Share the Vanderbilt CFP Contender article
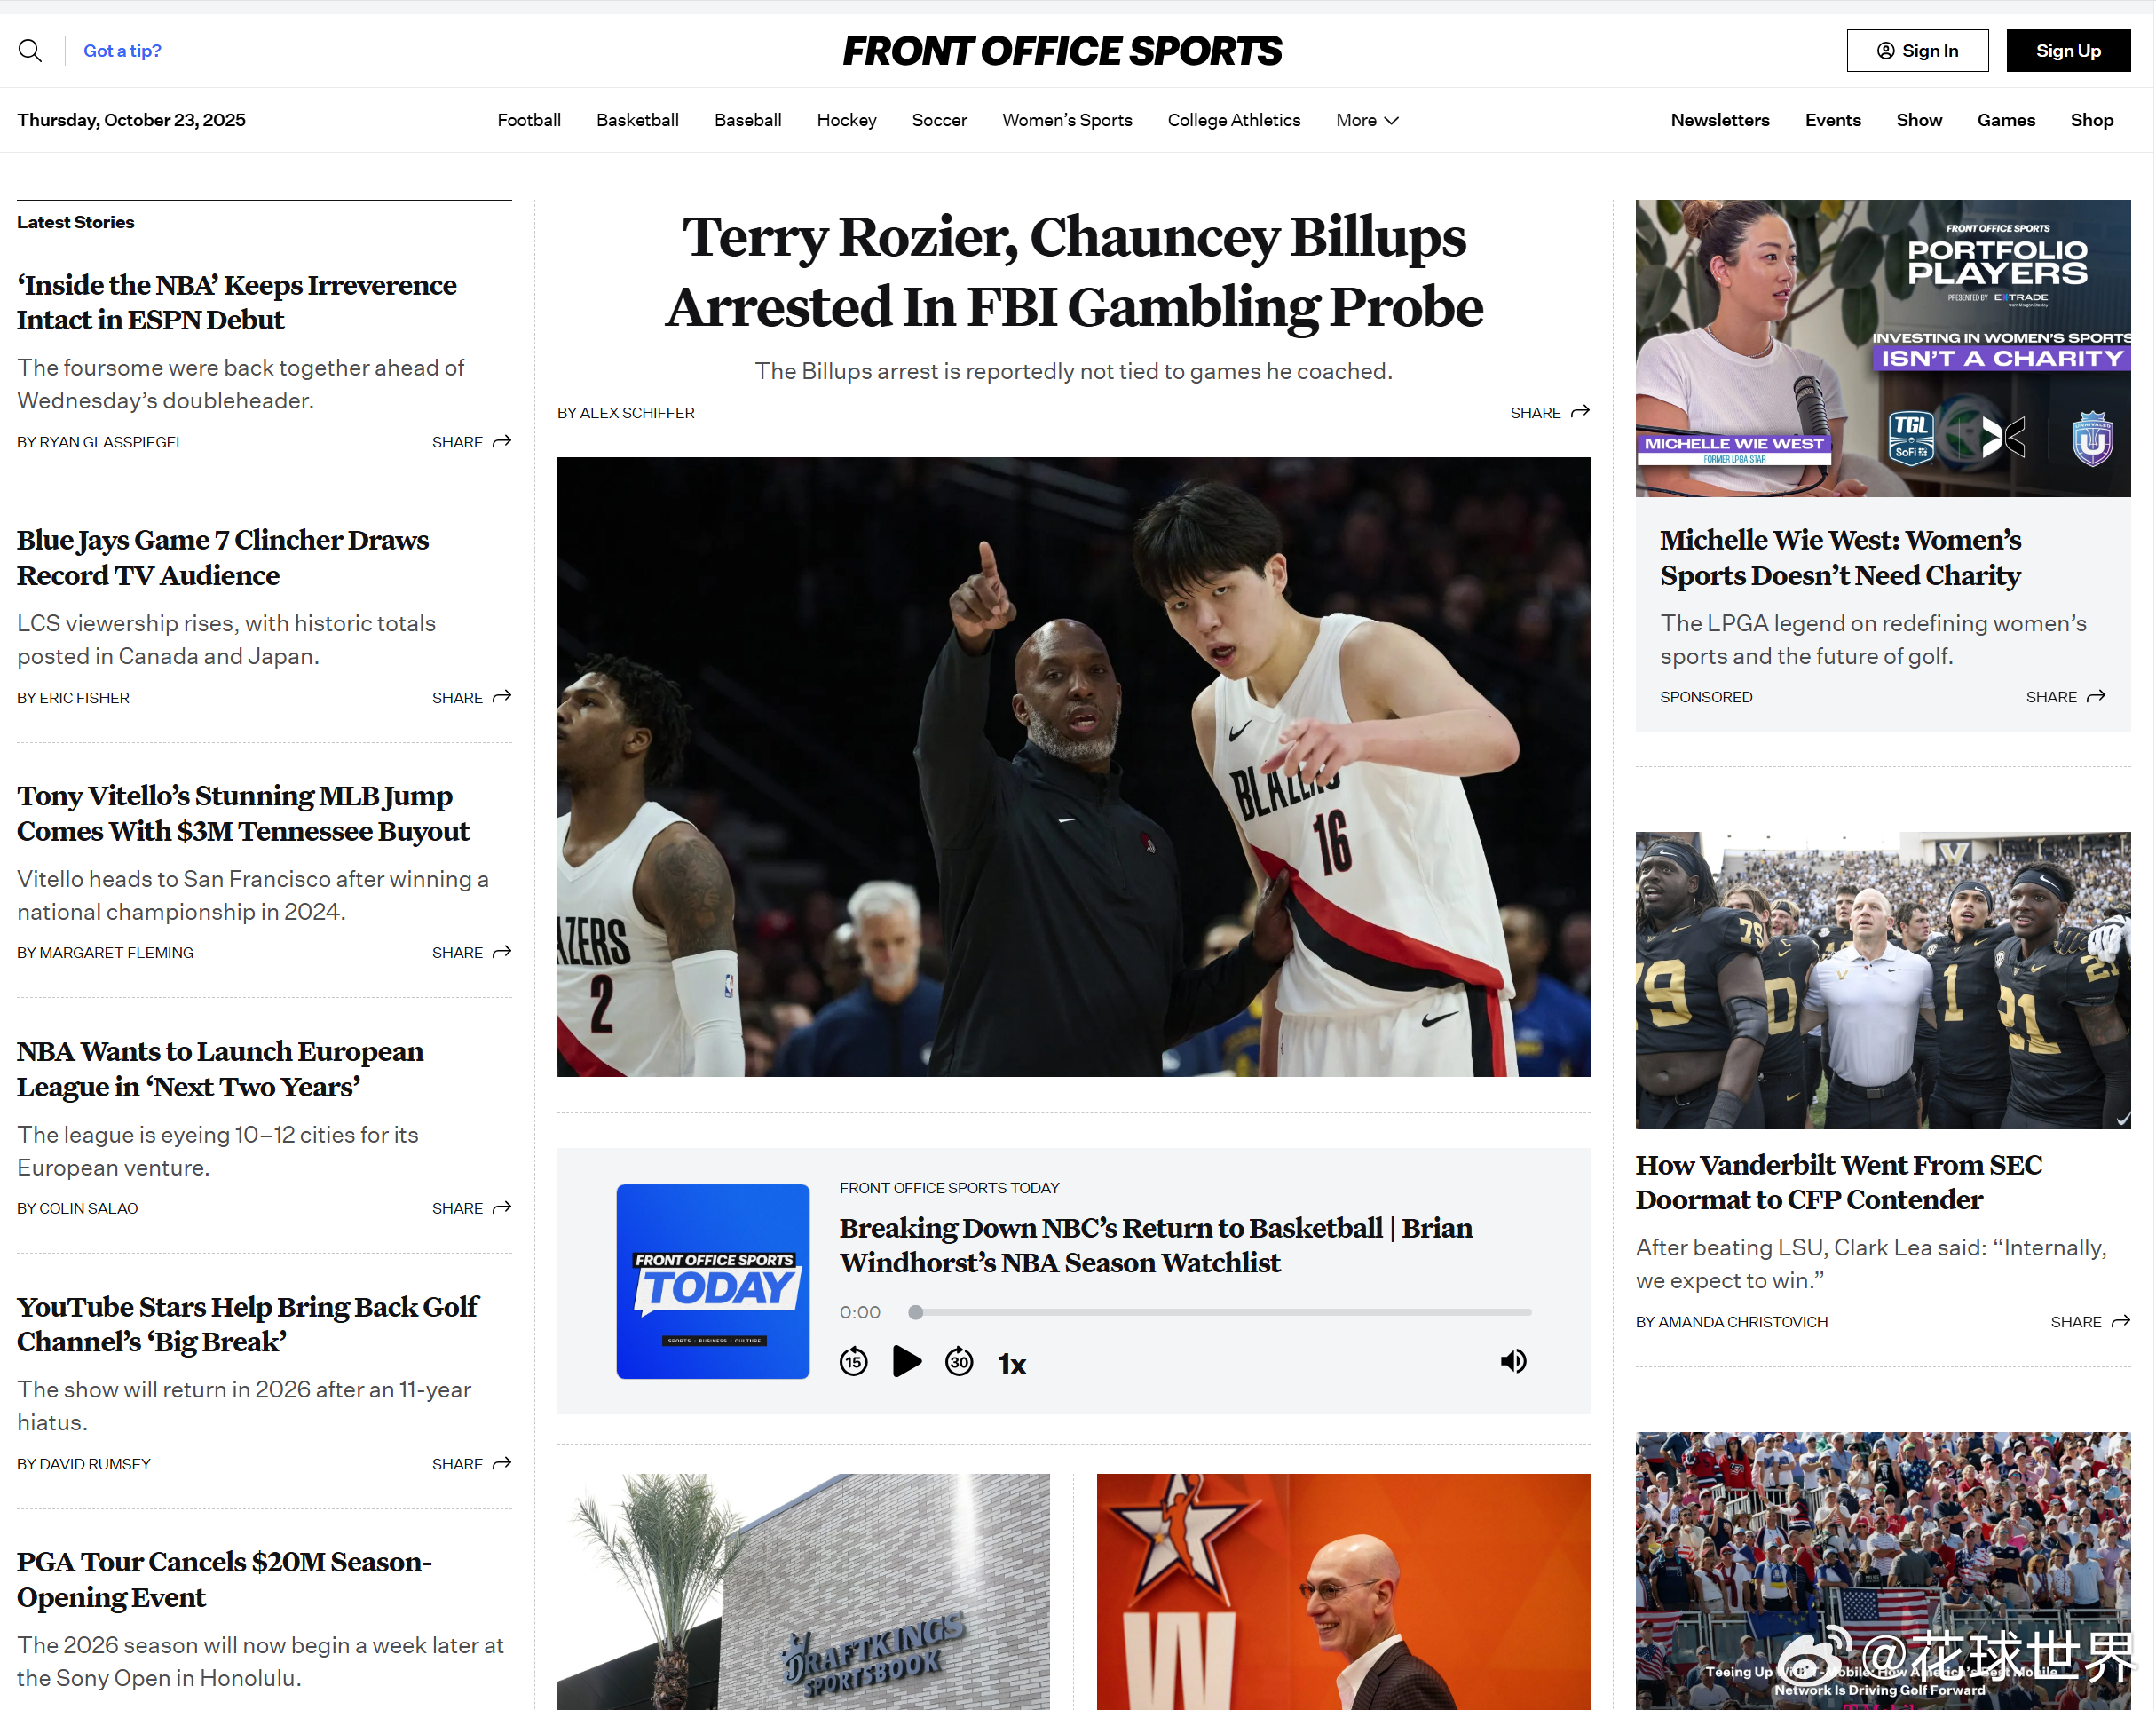This screenshot has width=2156, height=1710. 2090,1322
